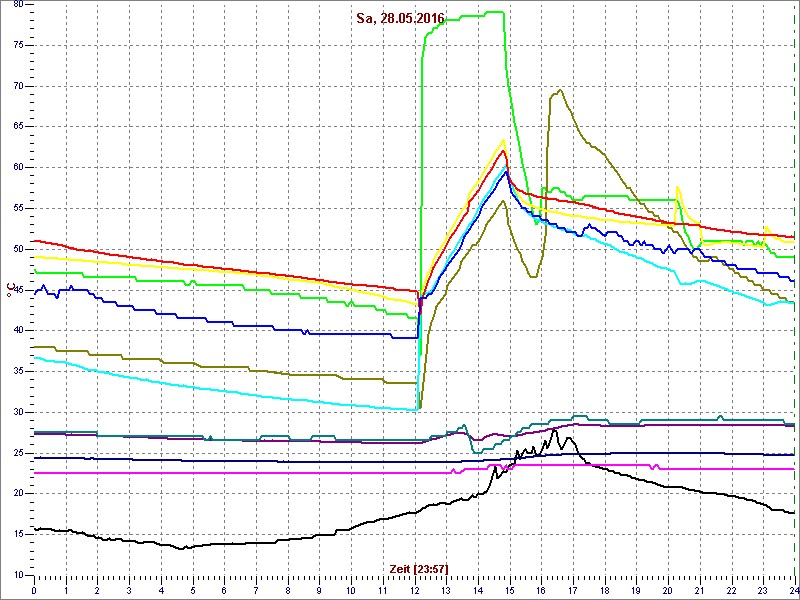The height and width of the screenshot is (600, 800).
Task: Click hour 17 on the time axis
Action: (573, 589)
